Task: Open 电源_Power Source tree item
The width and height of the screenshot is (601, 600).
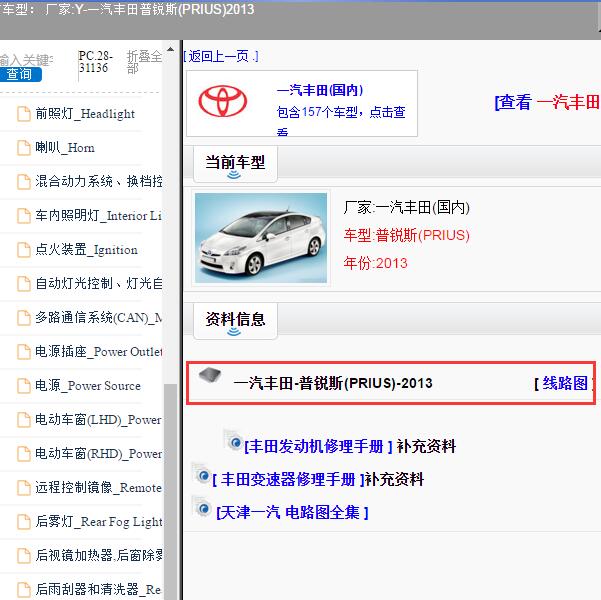Action: (88, 386)
